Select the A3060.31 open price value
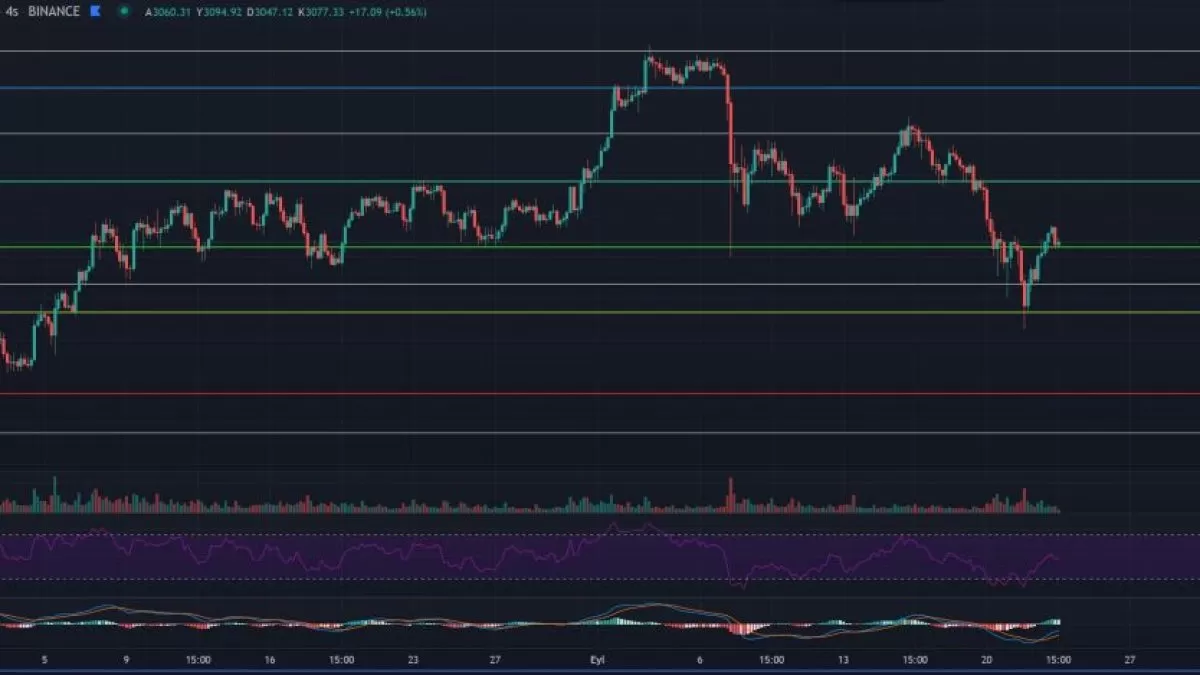 [x=168, y=12]
